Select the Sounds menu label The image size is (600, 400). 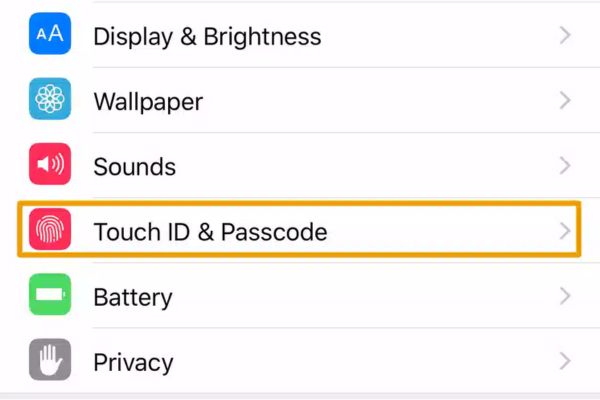coord(134,167)
